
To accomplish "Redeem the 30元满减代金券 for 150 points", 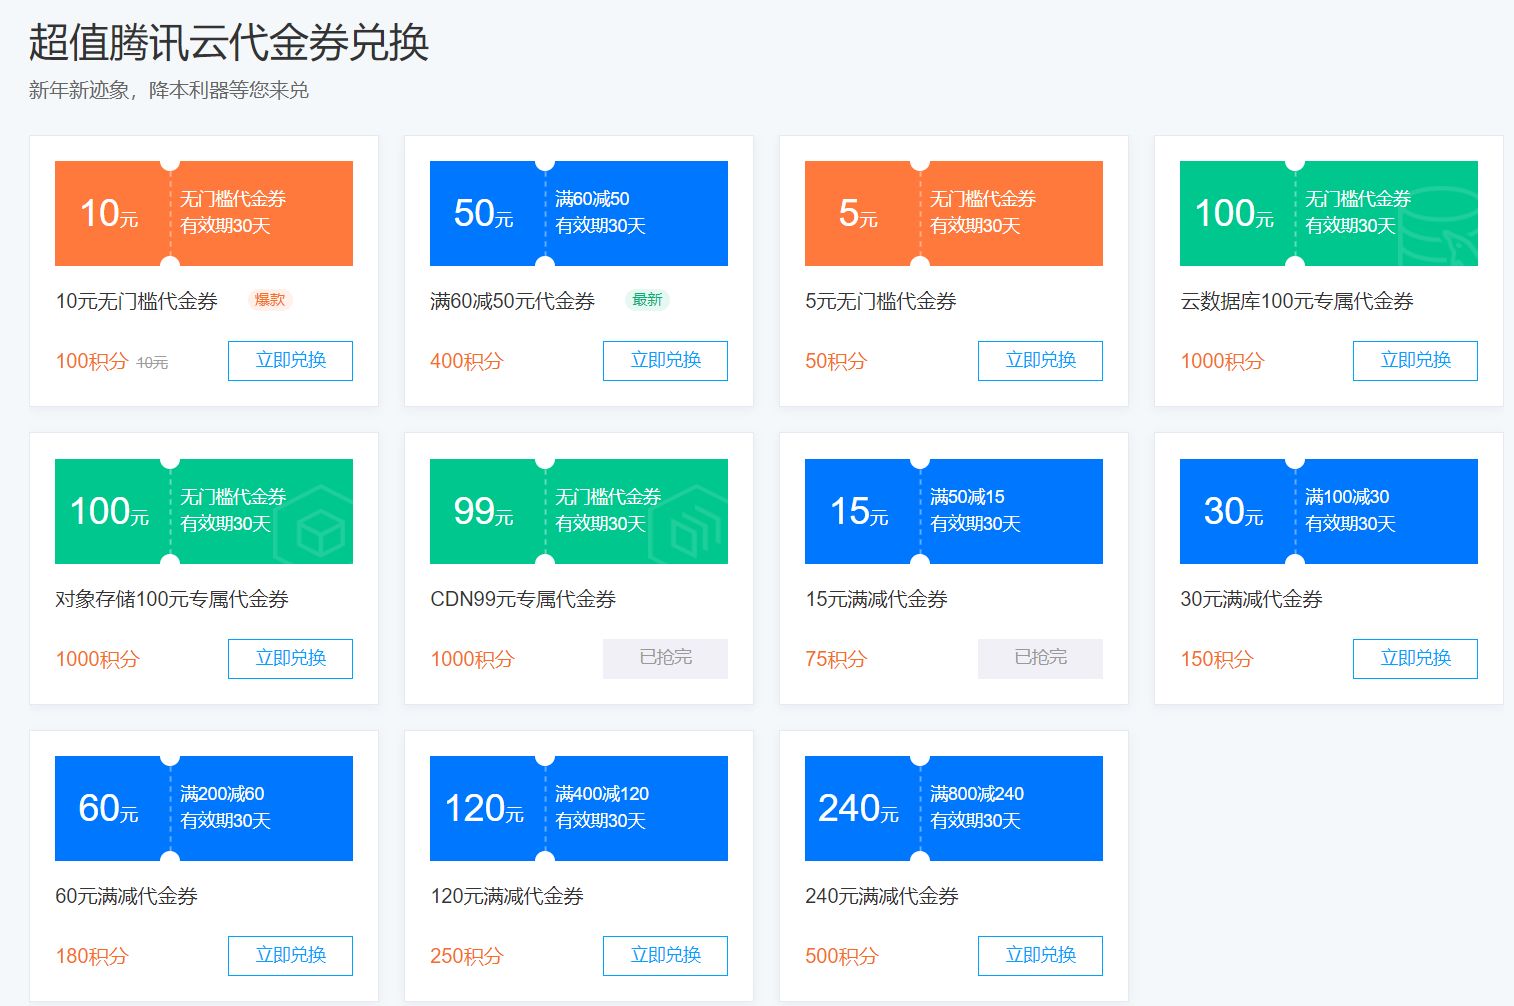I will tap(1415, 658).
